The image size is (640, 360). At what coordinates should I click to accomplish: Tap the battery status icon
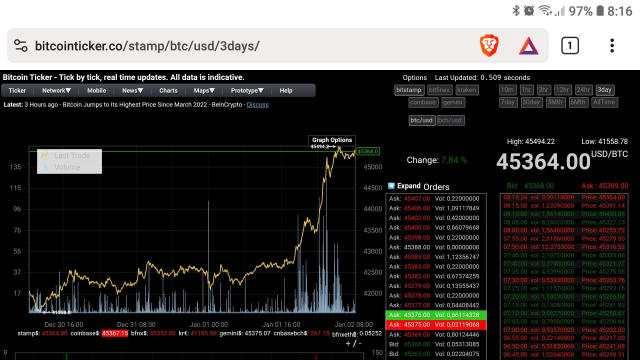point(600,11)
